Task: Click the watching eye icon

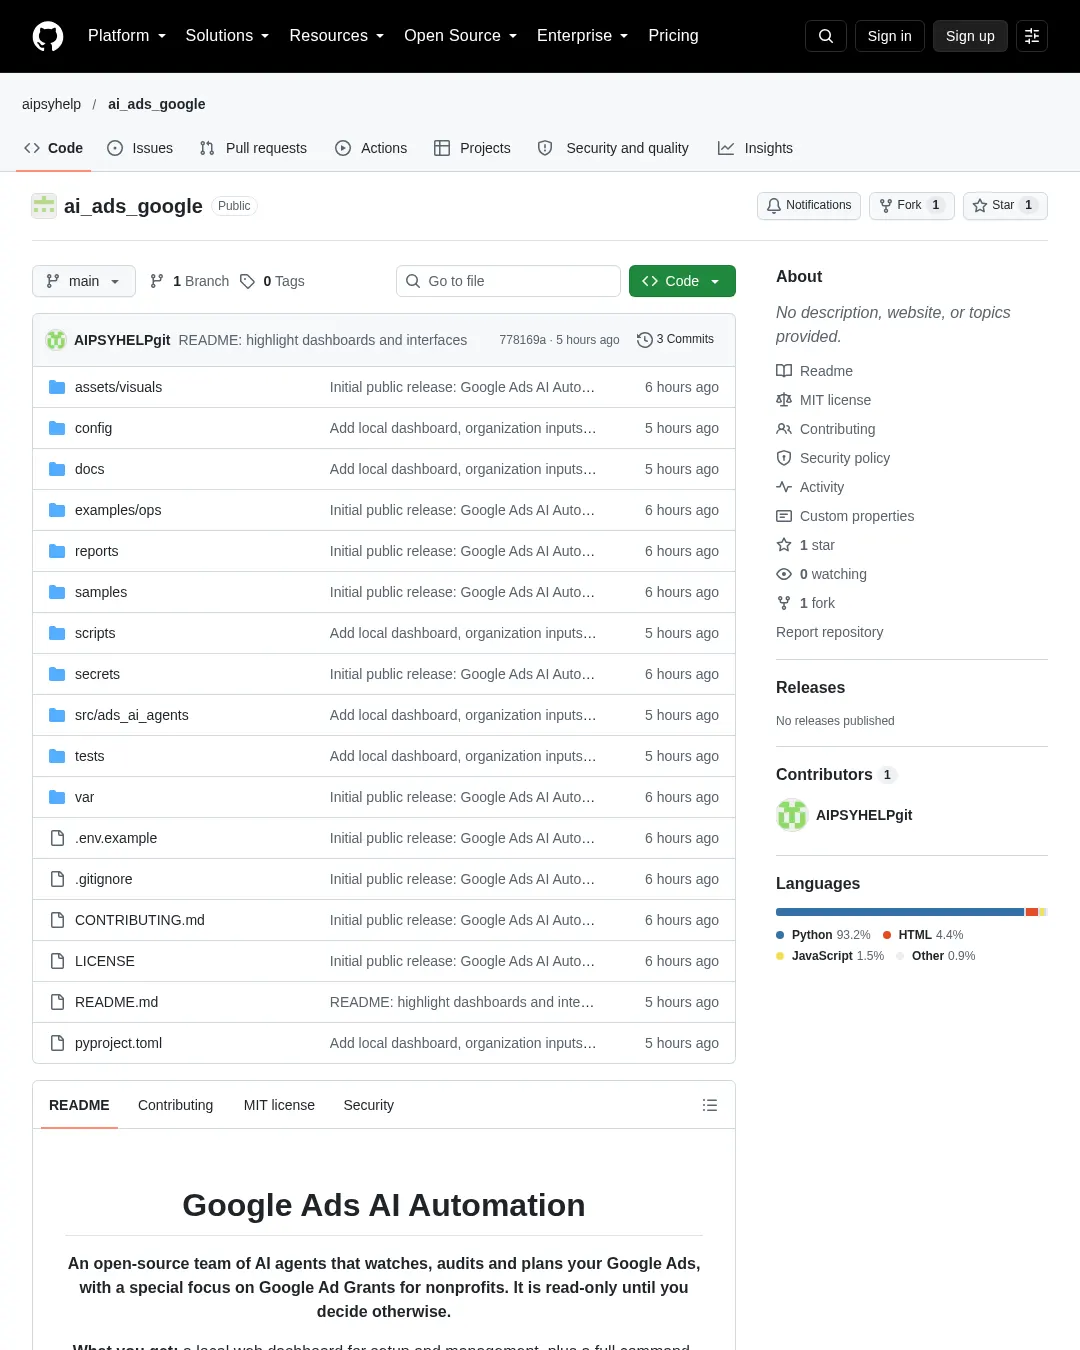Action: (784, 574)
